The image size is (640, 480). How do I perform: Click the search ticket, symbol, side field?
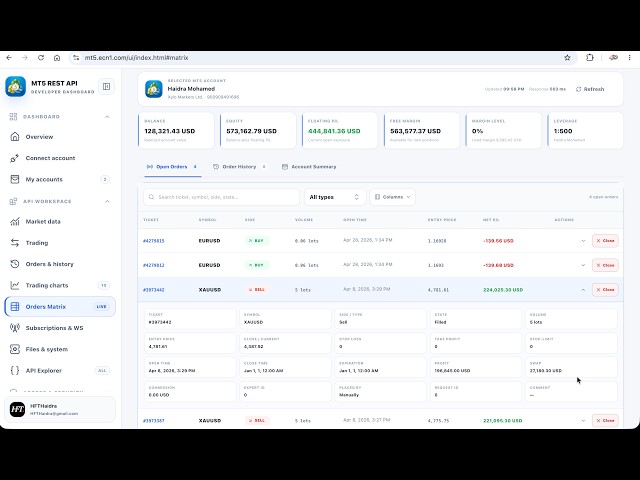[221, 197]
